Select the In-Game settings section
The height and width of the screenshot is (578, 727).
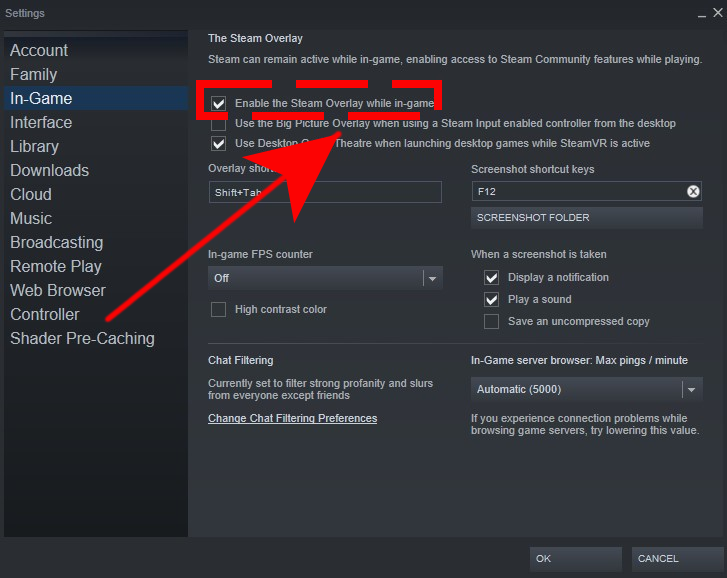click(x=96, y=98)
